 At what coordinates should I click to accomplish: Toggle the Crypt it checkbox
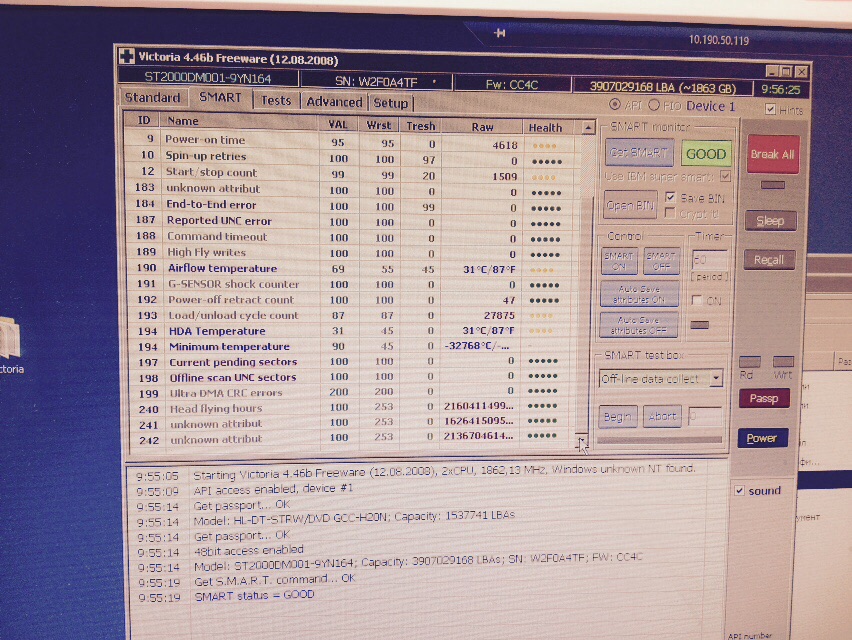click(x=670, y=214)
